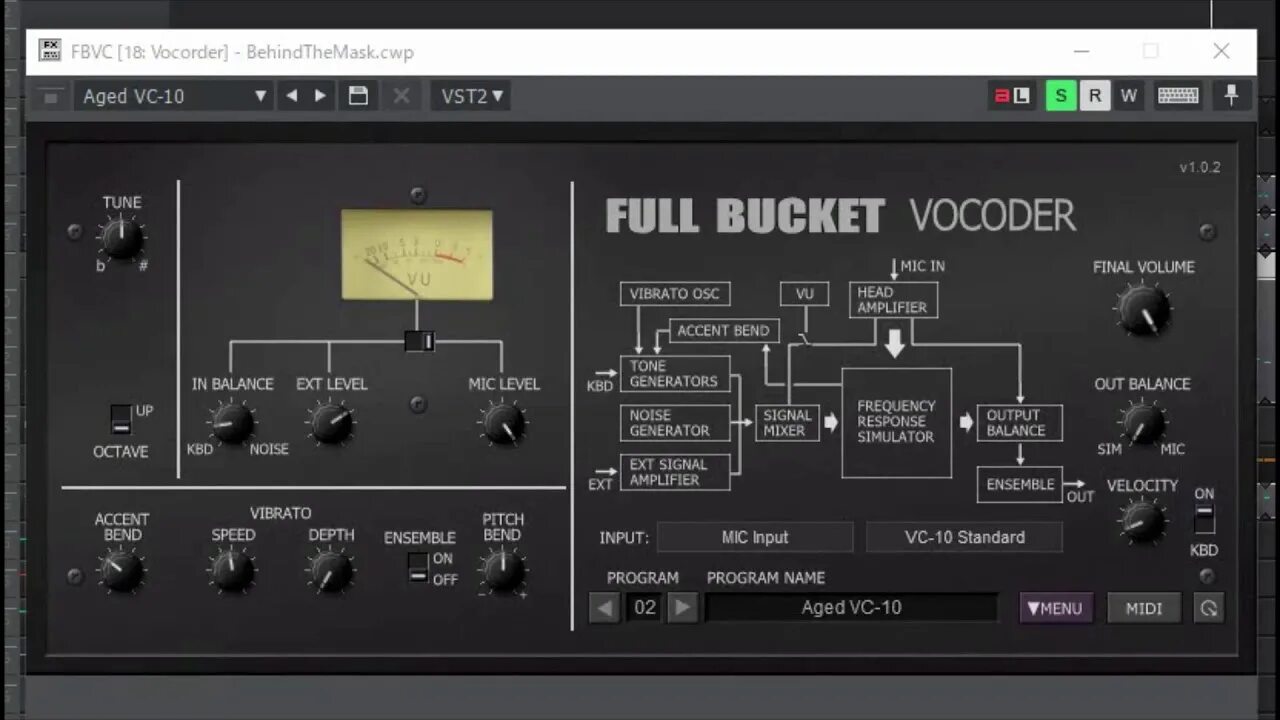Click the ACCENT BEND knob
This screenshot has width=1280, height=720.
(121, 571)
